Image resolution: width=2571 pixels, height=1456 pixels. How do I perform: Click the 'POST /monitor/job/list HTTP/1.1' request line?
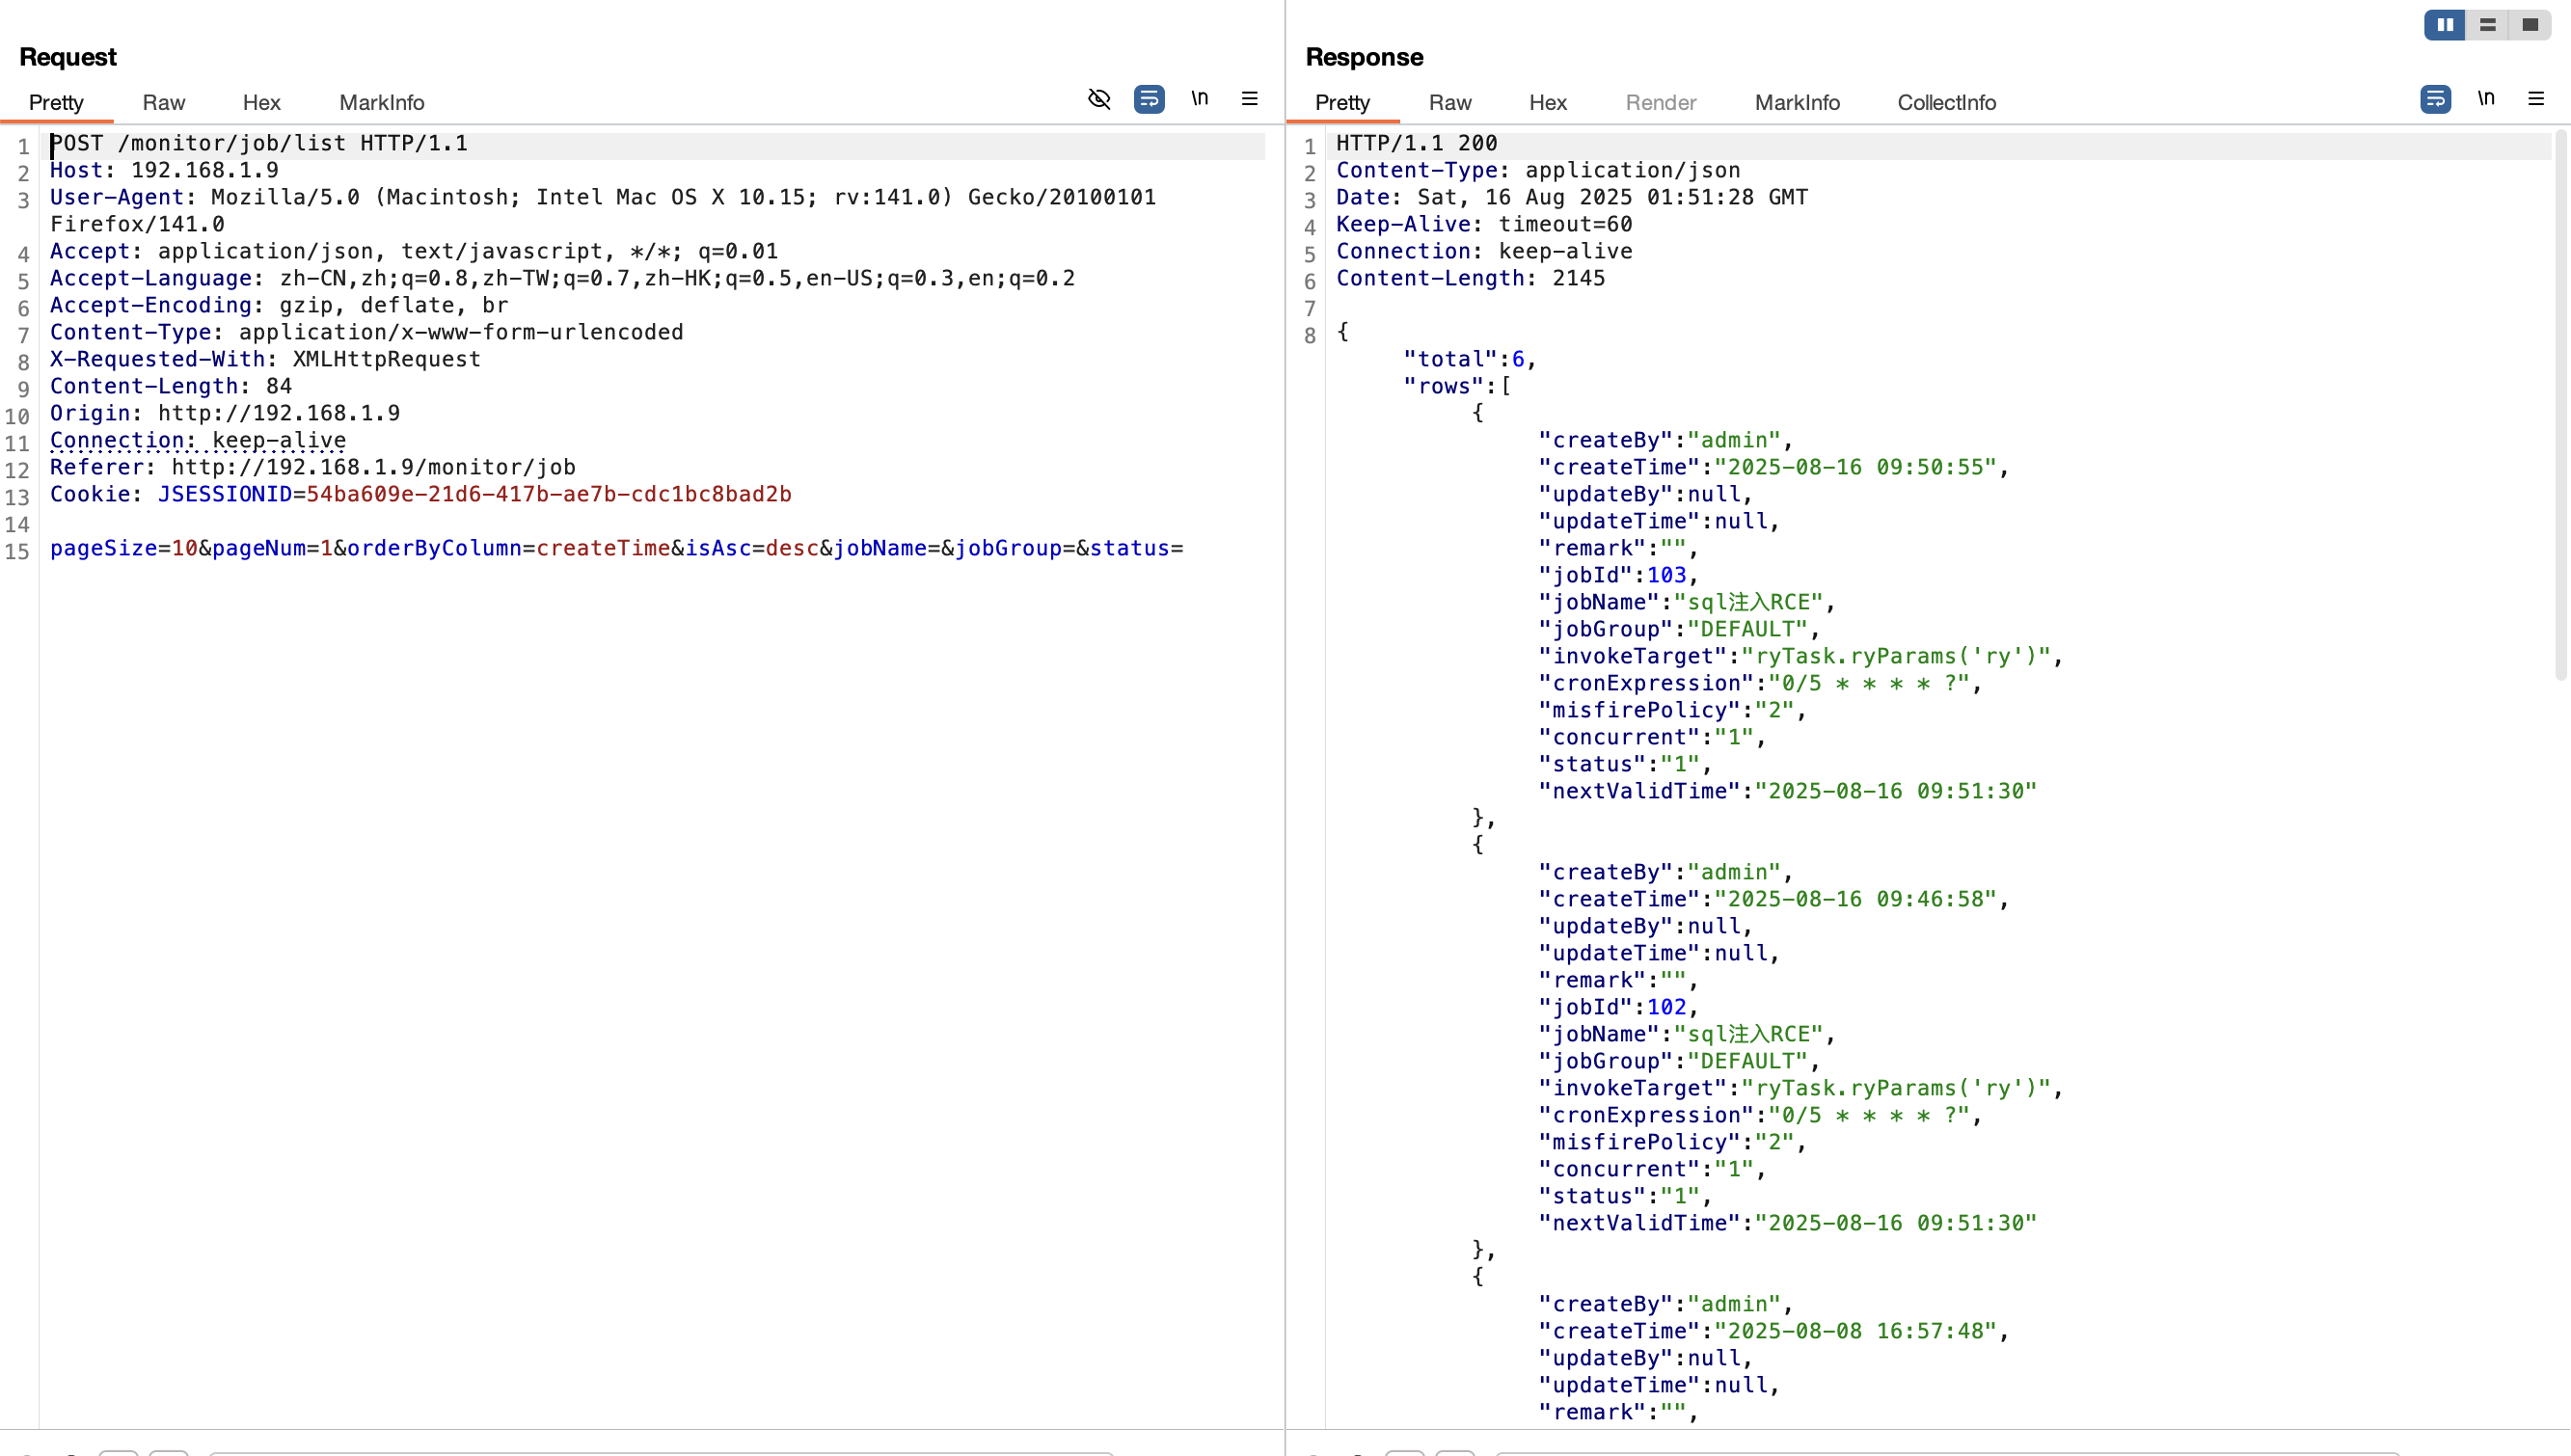[x=259, y=143]
